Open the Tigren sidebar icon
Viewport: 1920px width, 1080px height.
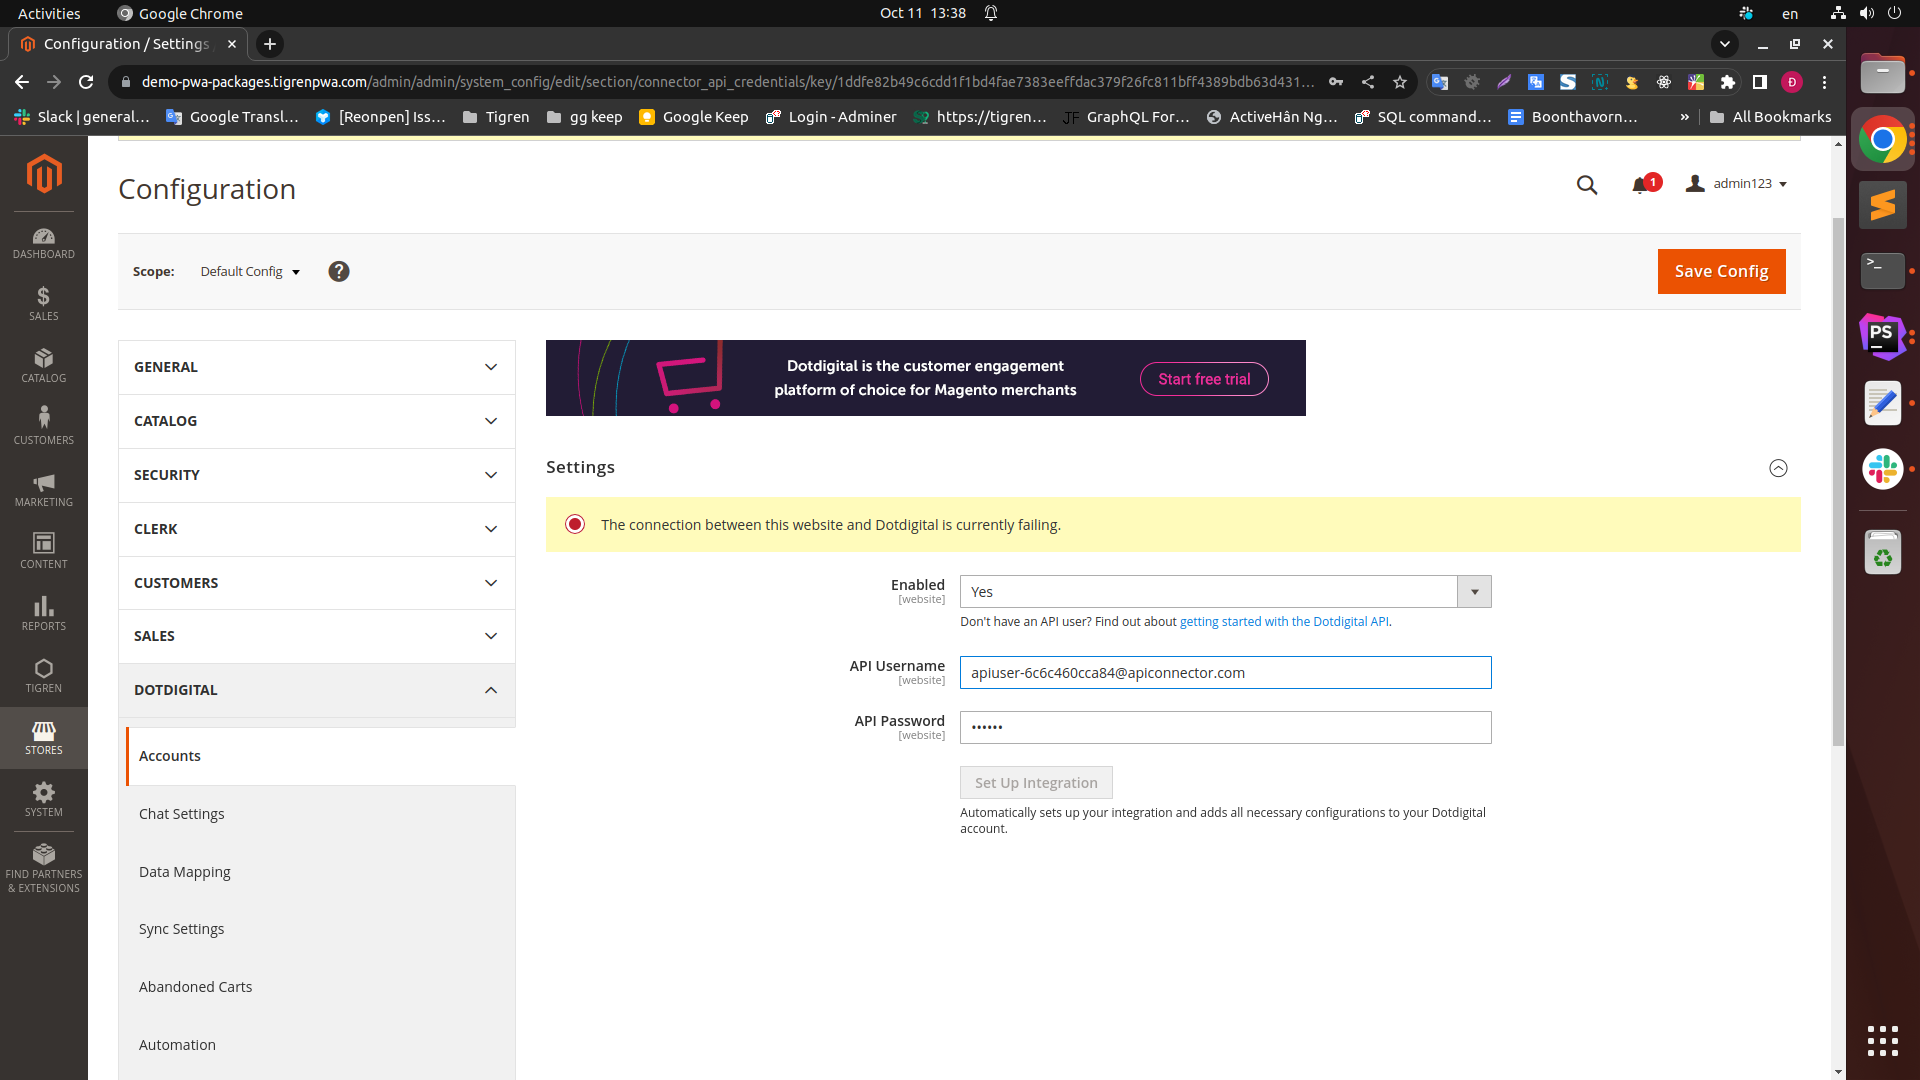[x=44, y=676]
